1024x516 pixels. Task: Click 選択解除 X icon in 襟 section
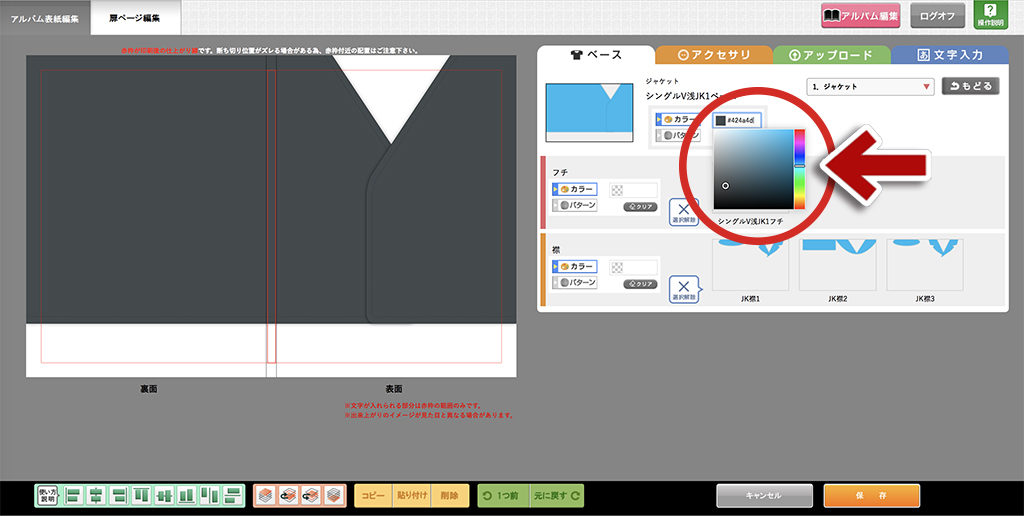(683, 289)
